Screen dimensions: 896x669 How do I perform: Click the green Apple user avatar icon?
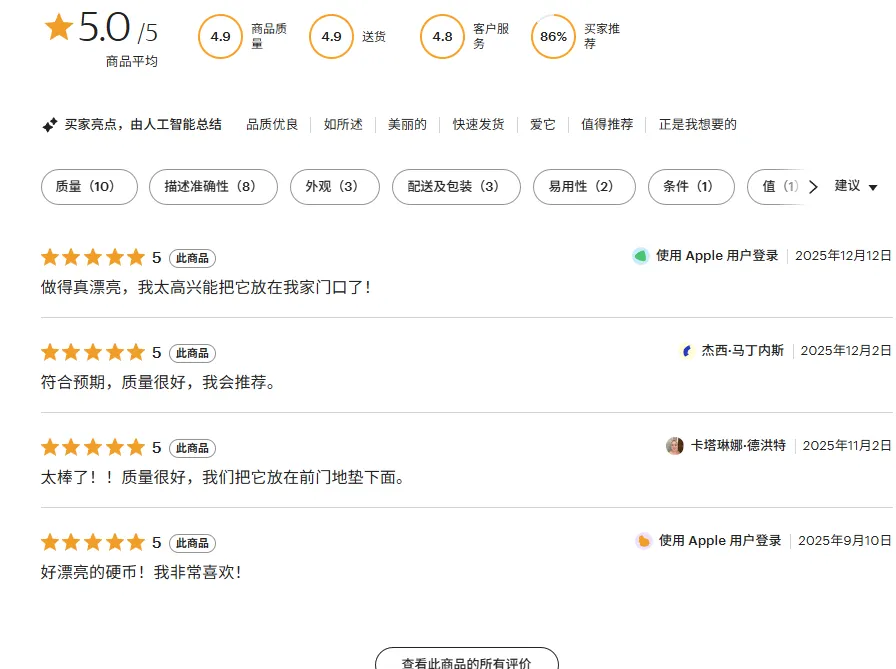[641, 256]
